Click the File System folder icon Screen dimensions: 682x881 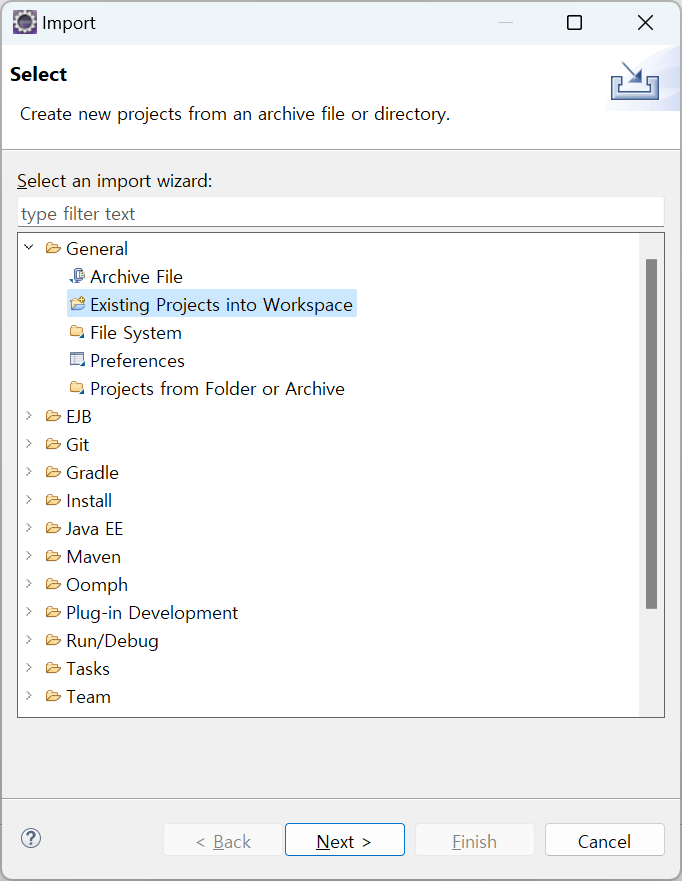77,332
